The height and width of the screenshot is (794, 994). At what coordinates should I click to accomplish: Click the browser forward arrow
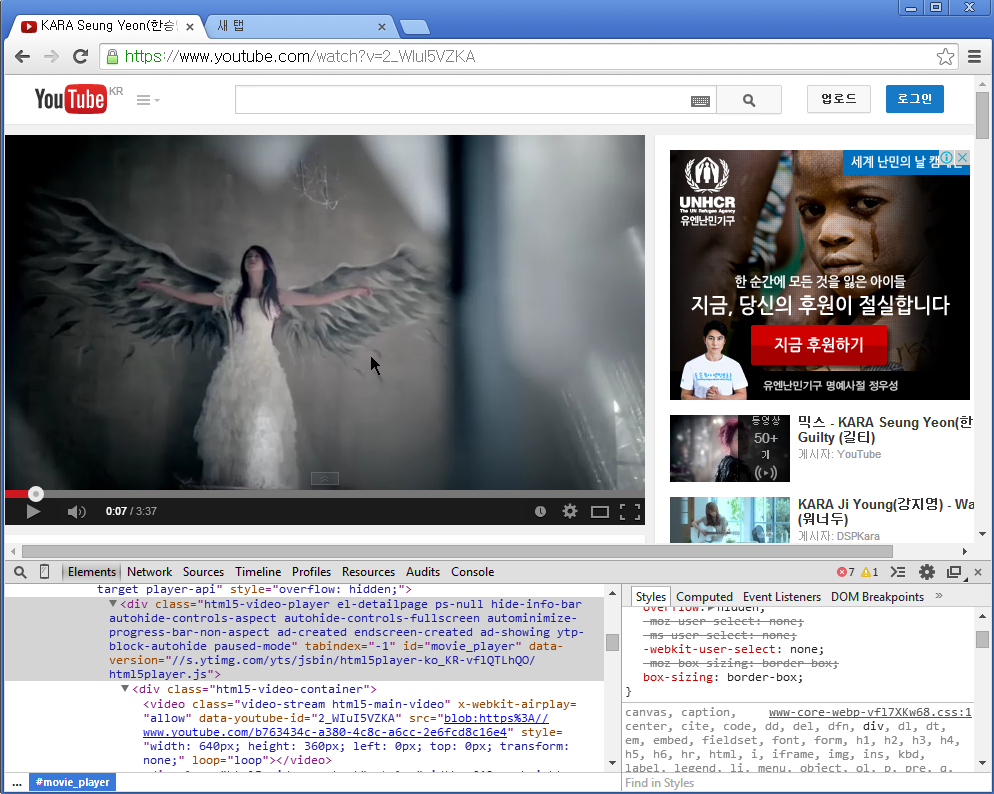click(51, 56)
